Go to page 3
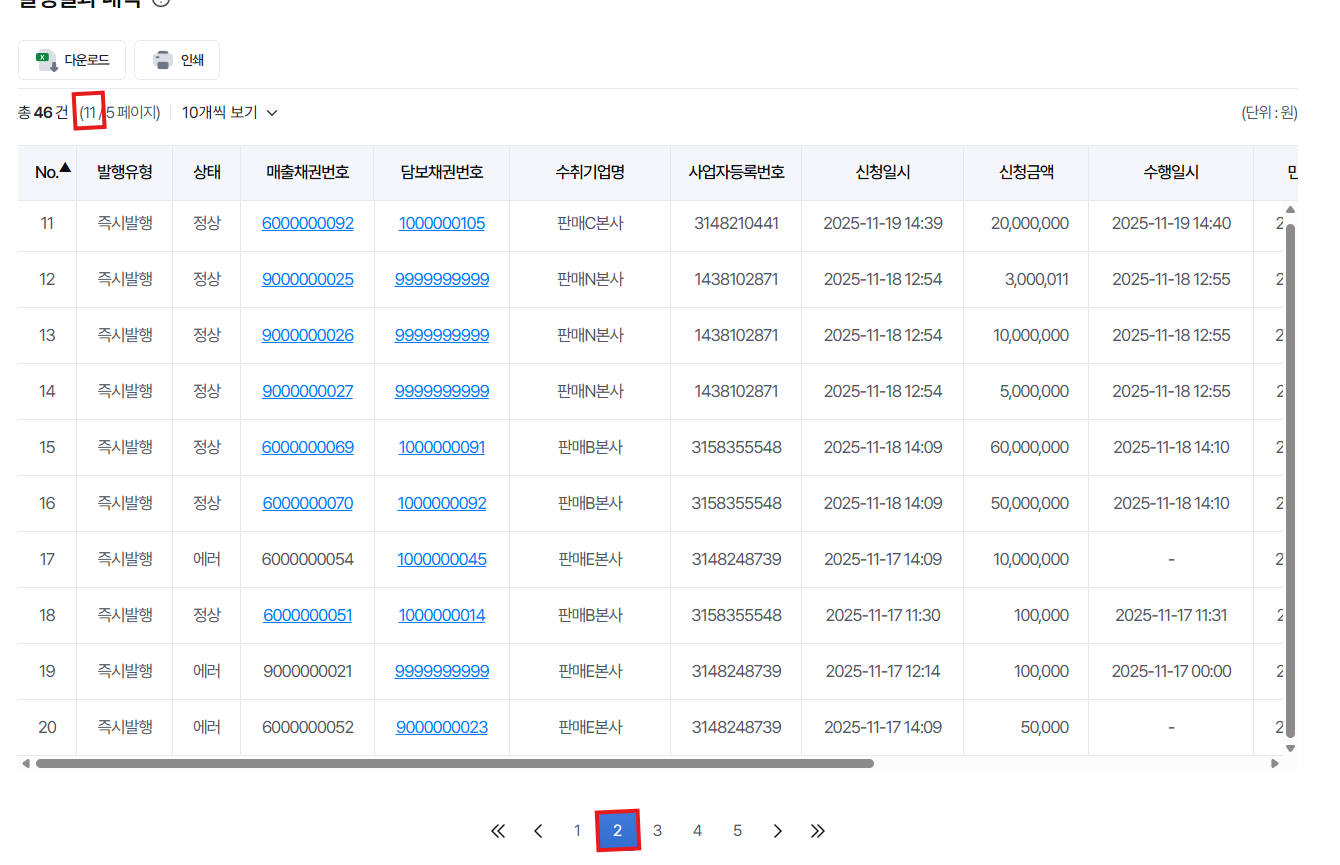The width and height of the screenshot is (1340, 865). (x=657, y=831)
